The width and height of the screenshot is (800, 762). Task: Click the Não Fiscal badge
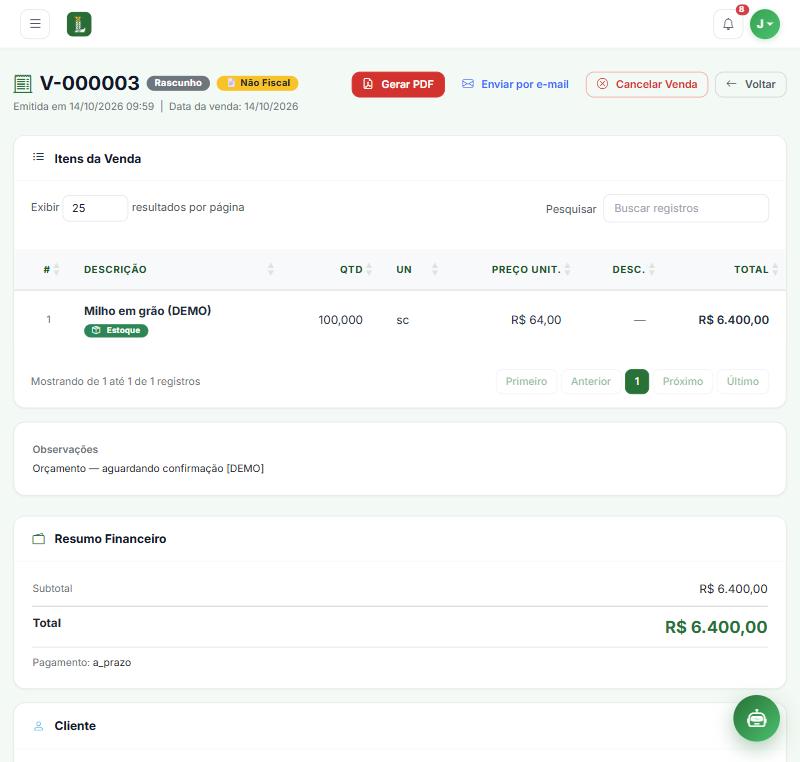[258, 83]
